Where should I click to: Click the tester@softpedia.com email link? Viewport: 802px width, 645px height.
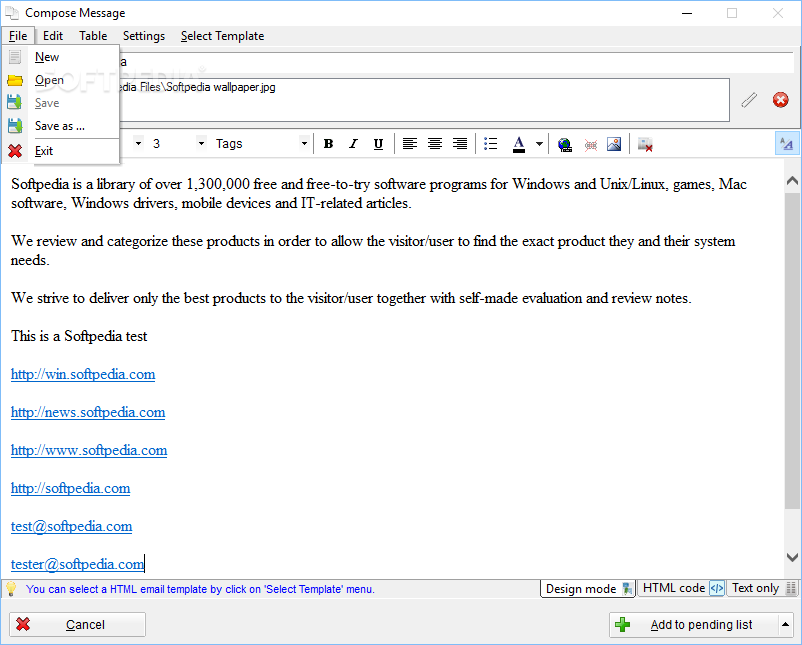77,564
